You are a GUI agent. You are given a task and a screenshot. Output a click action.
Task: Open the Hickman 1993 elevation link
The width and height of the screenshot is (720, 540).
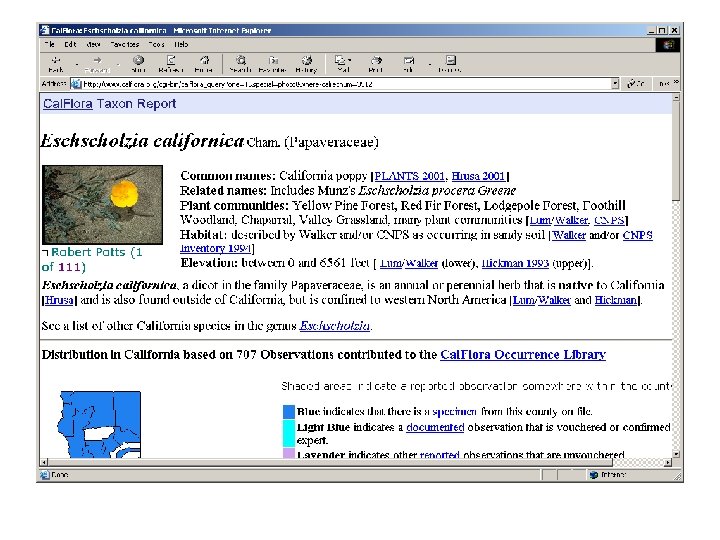(515, 263)
